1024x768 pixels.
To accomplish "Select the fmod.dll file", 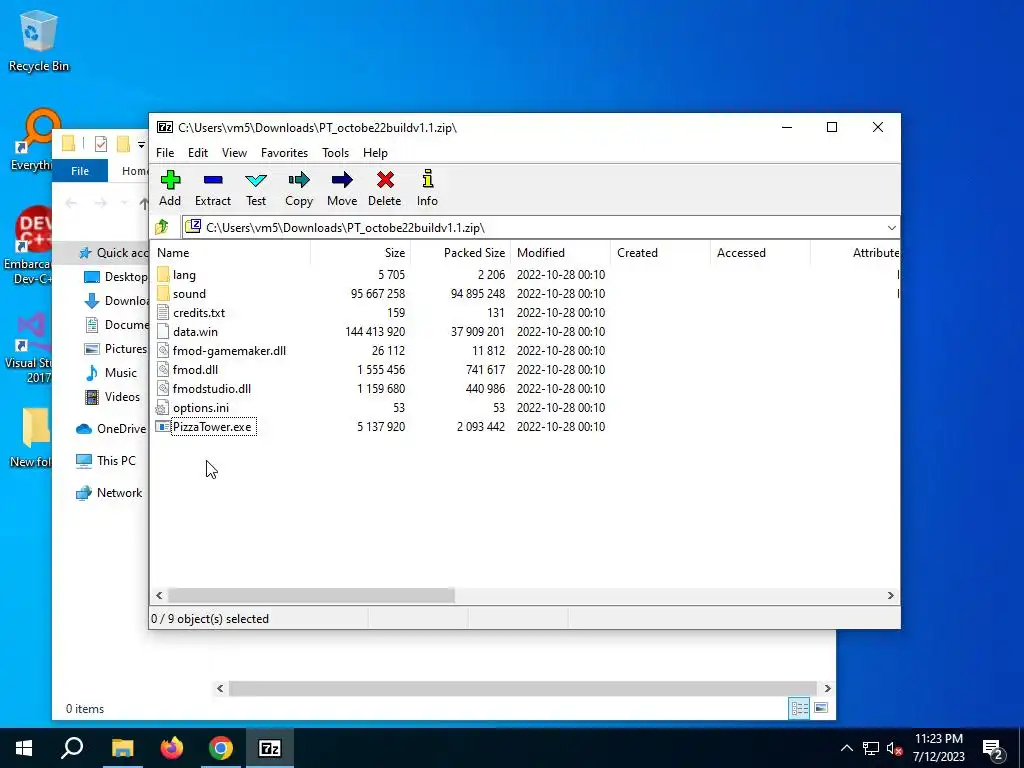I will [195, 370].
